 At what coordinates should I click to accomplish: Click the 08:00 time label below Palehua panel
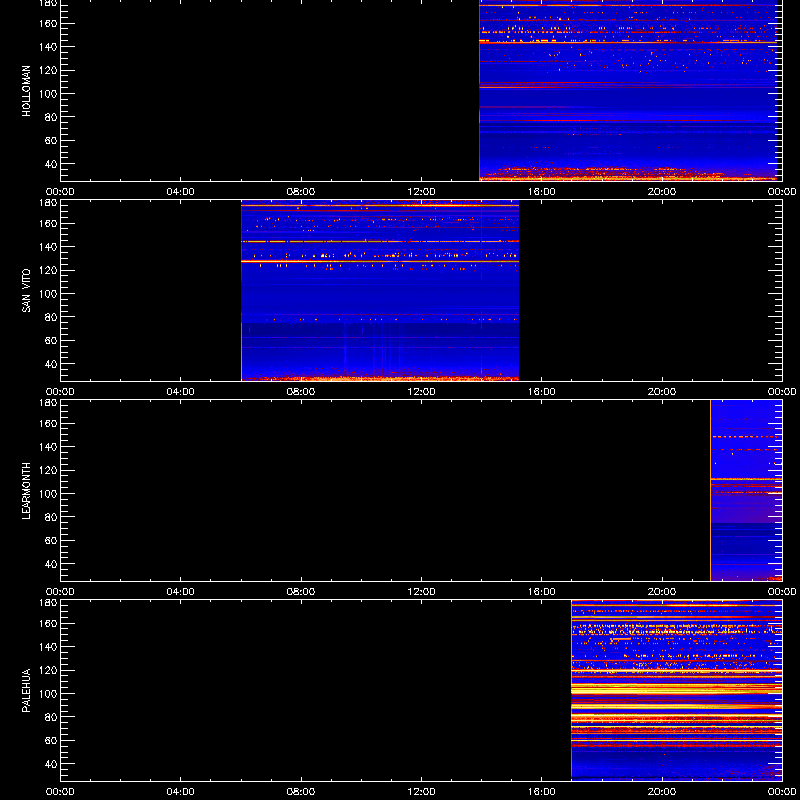tap(301, 792)
